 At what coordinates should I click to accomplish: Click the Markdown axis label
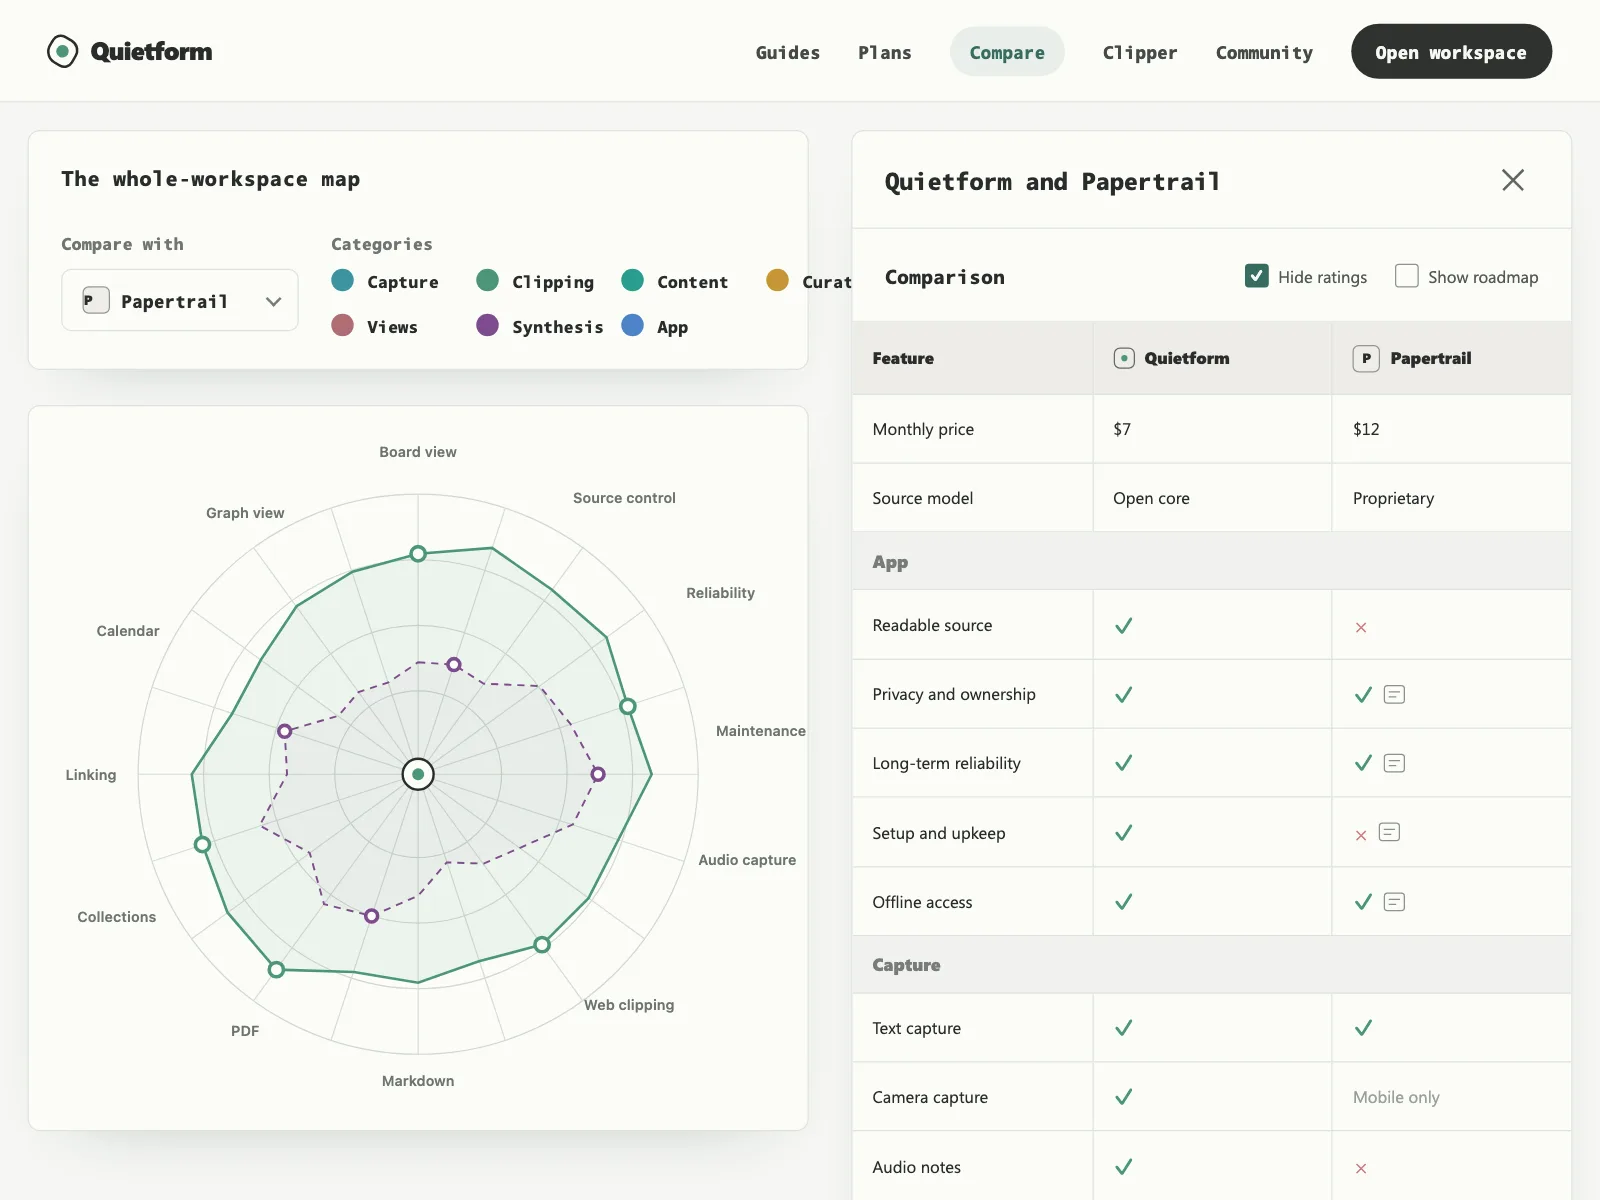[x=418, y=1081]
